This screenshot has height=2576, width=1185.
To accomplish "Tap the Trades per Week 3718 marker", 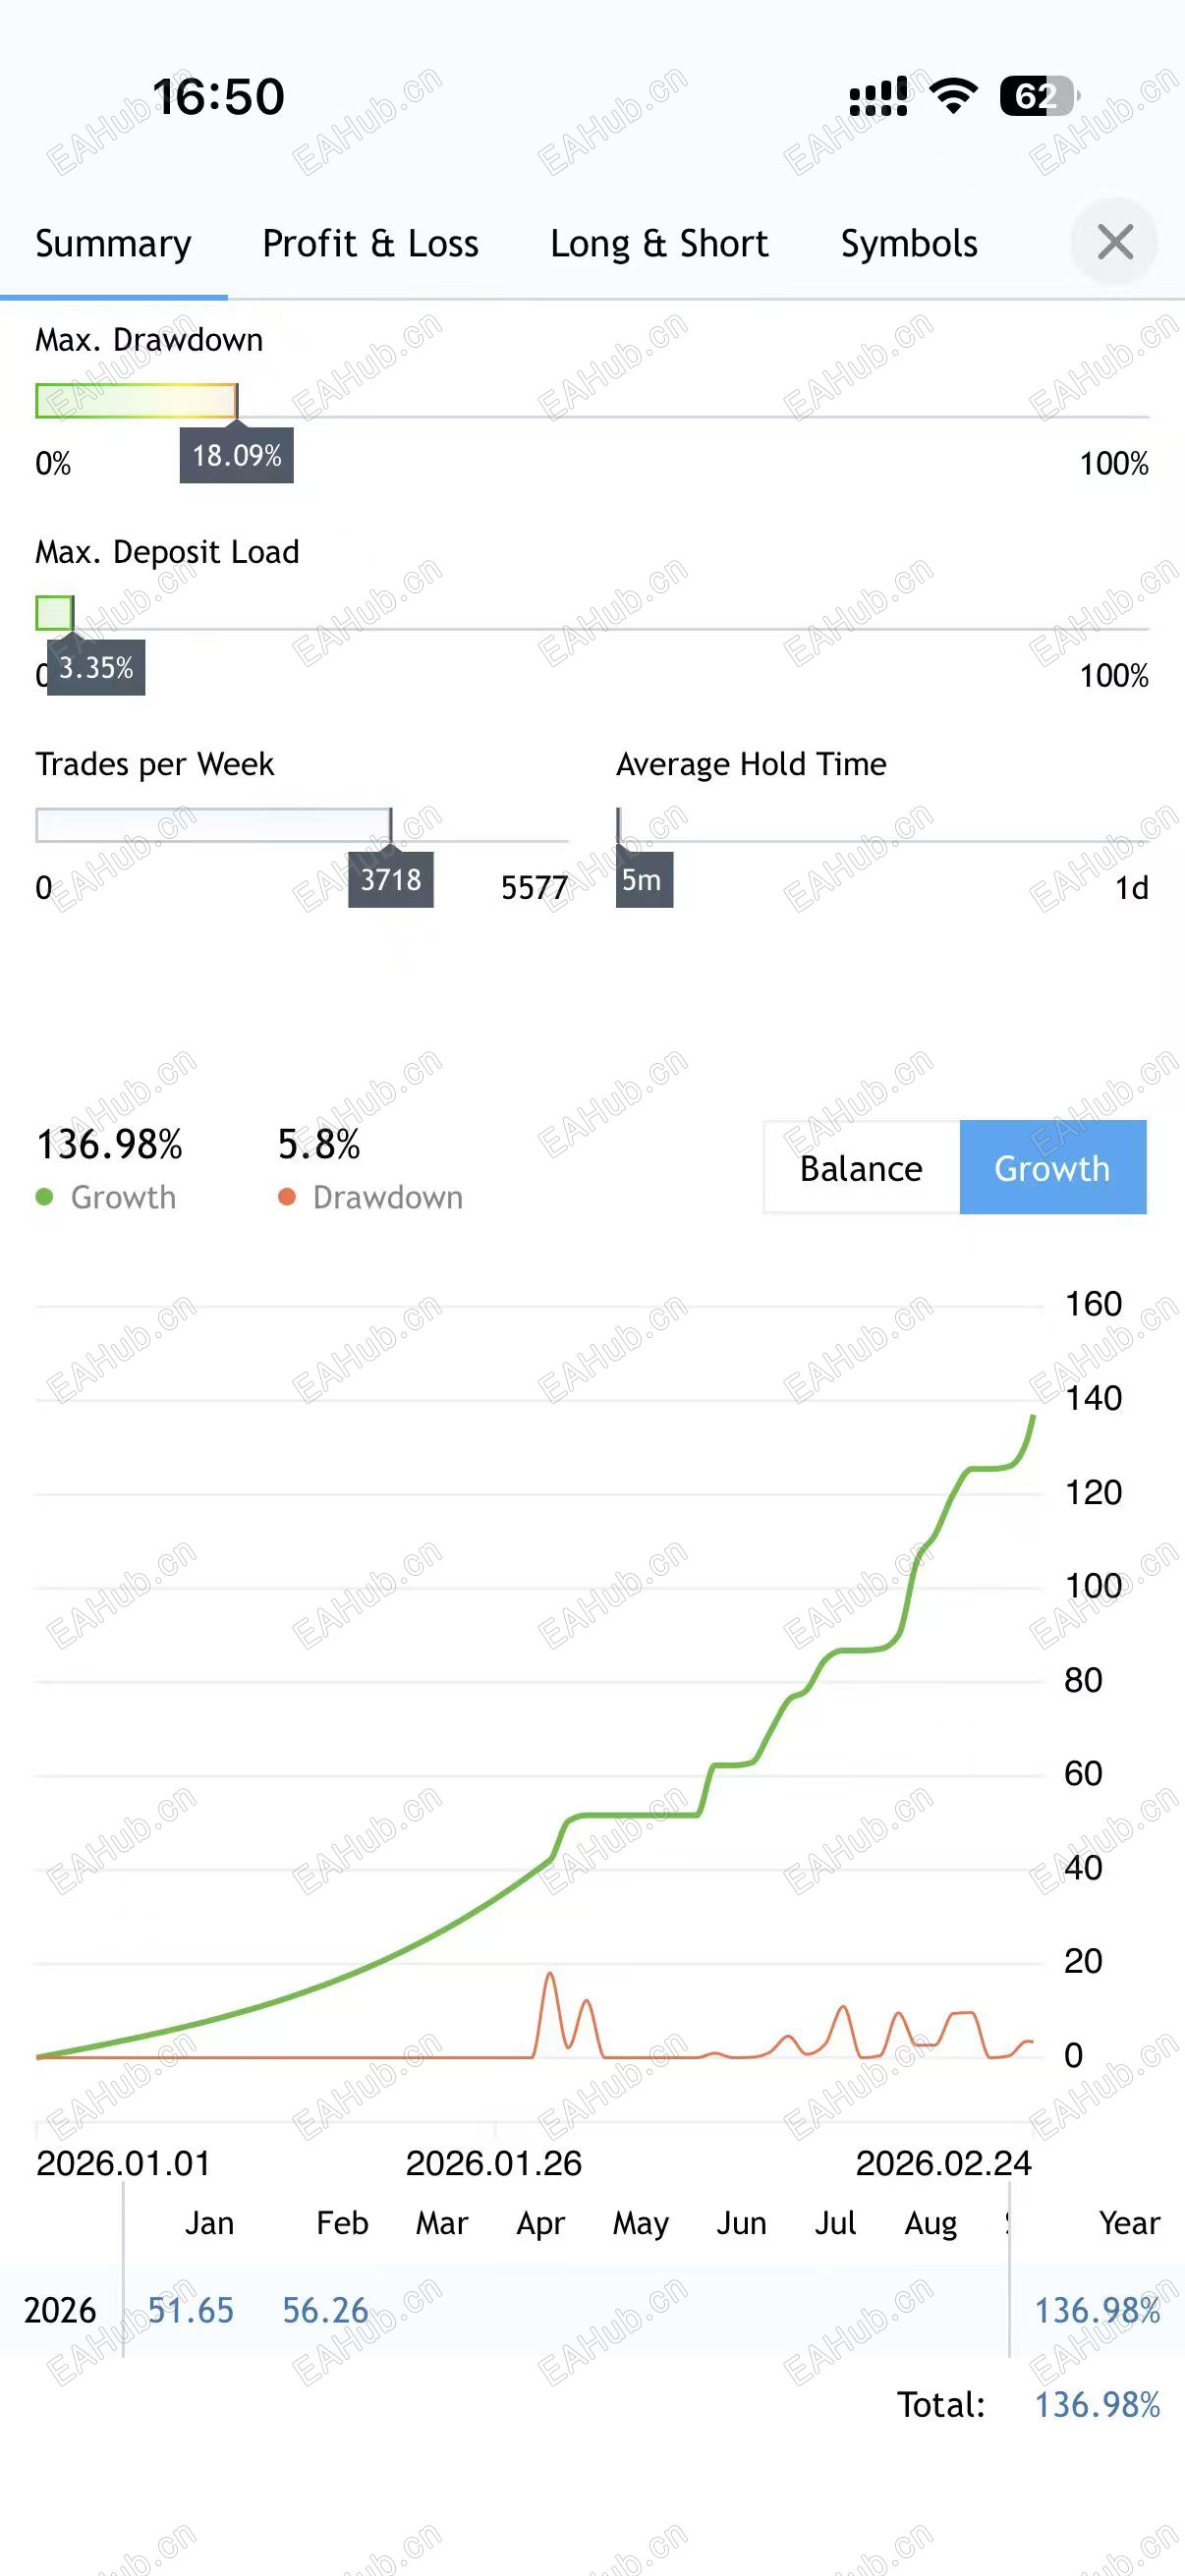I will click(x=391, y=880).
